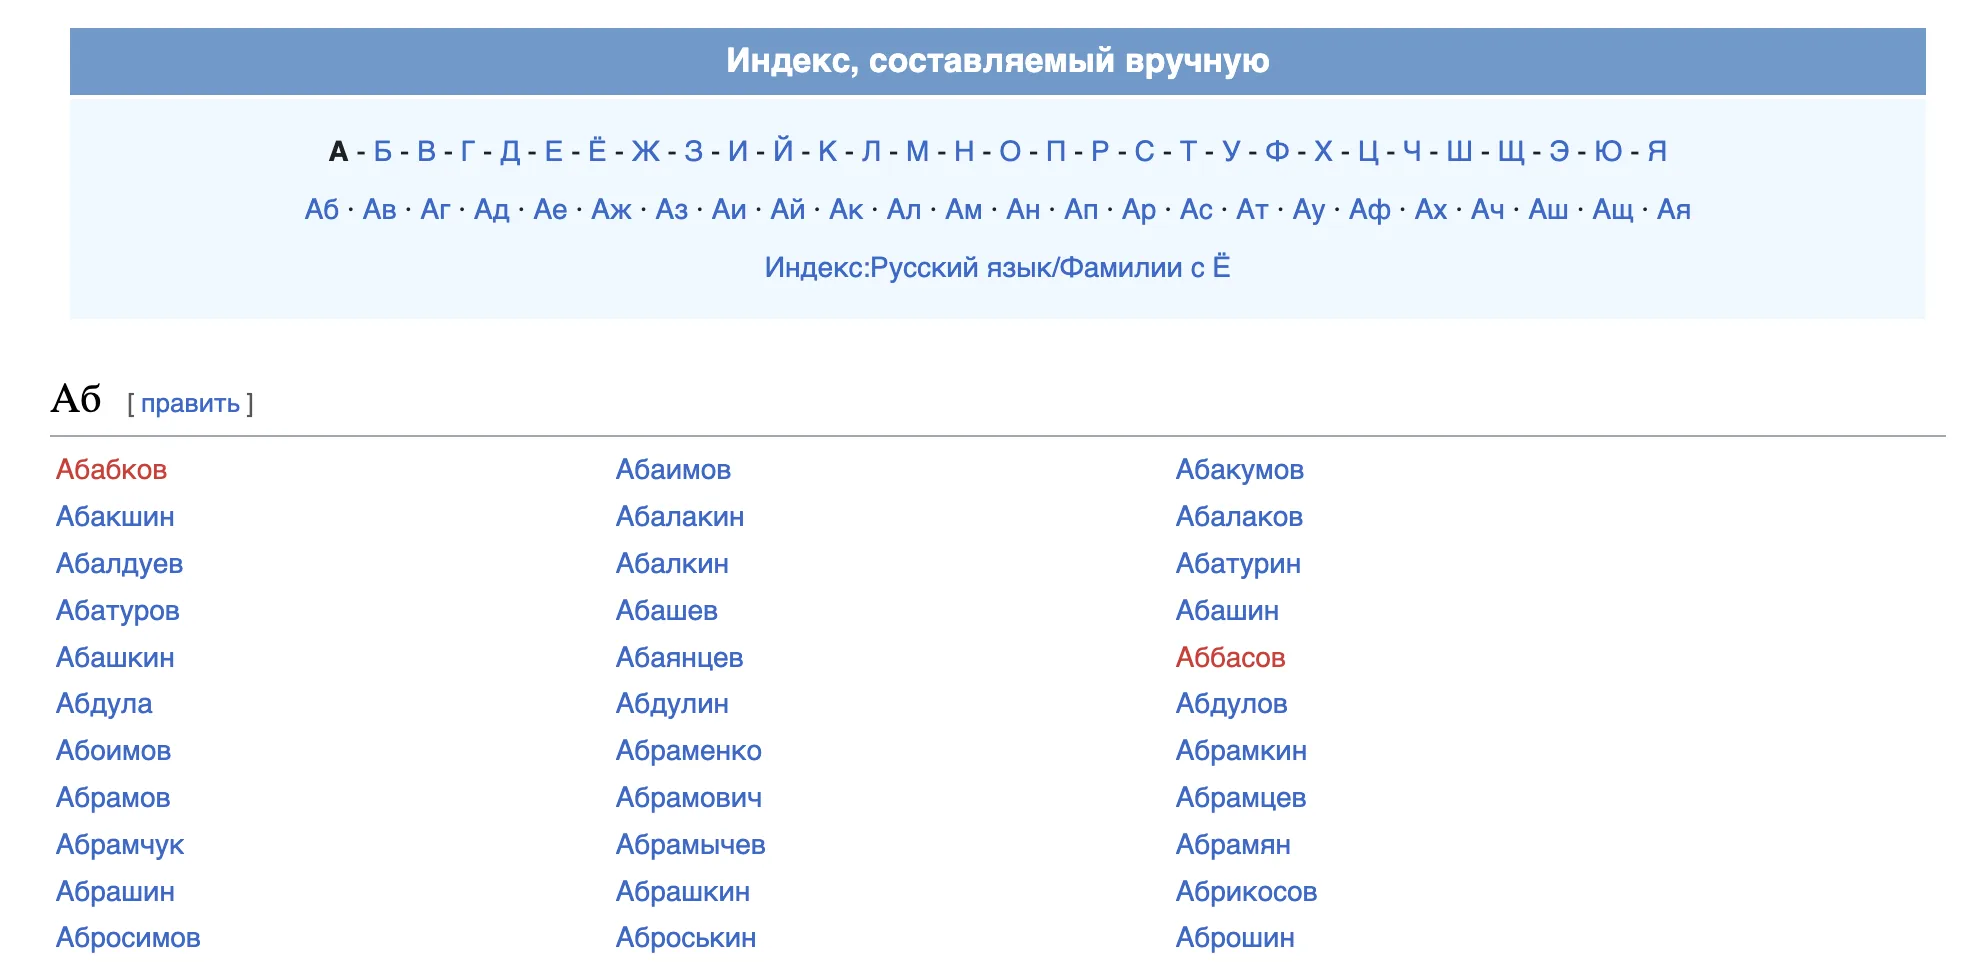
Task: Jump to the В section
Action: (x=425, y=152)
